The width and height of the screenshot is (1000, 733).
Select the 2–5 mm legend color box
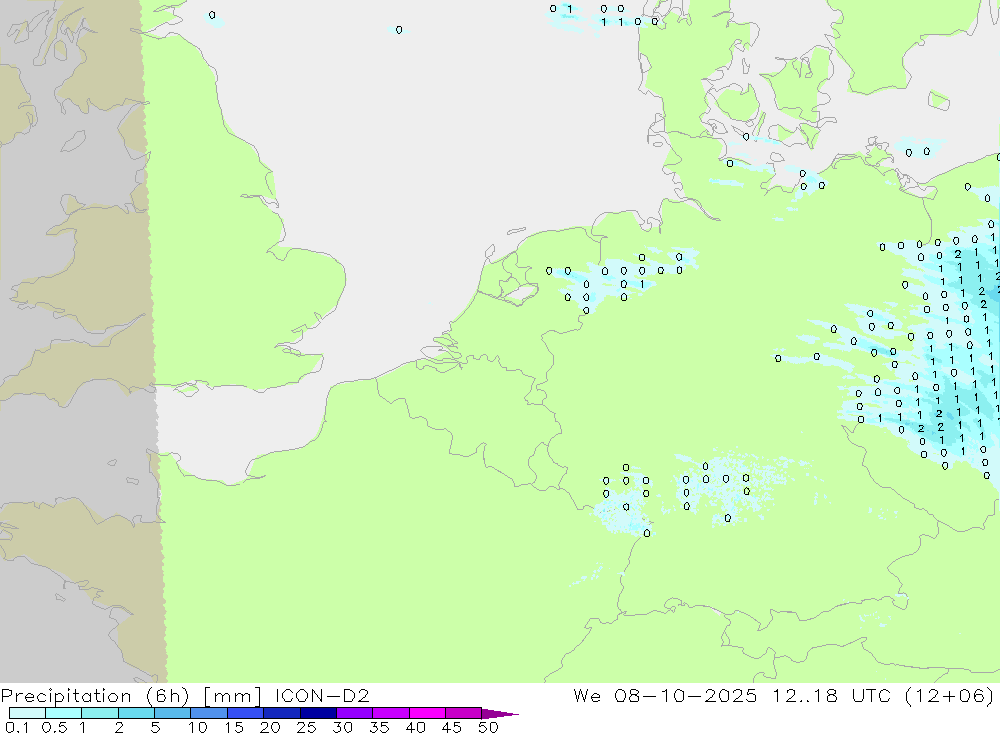(136, 713)
